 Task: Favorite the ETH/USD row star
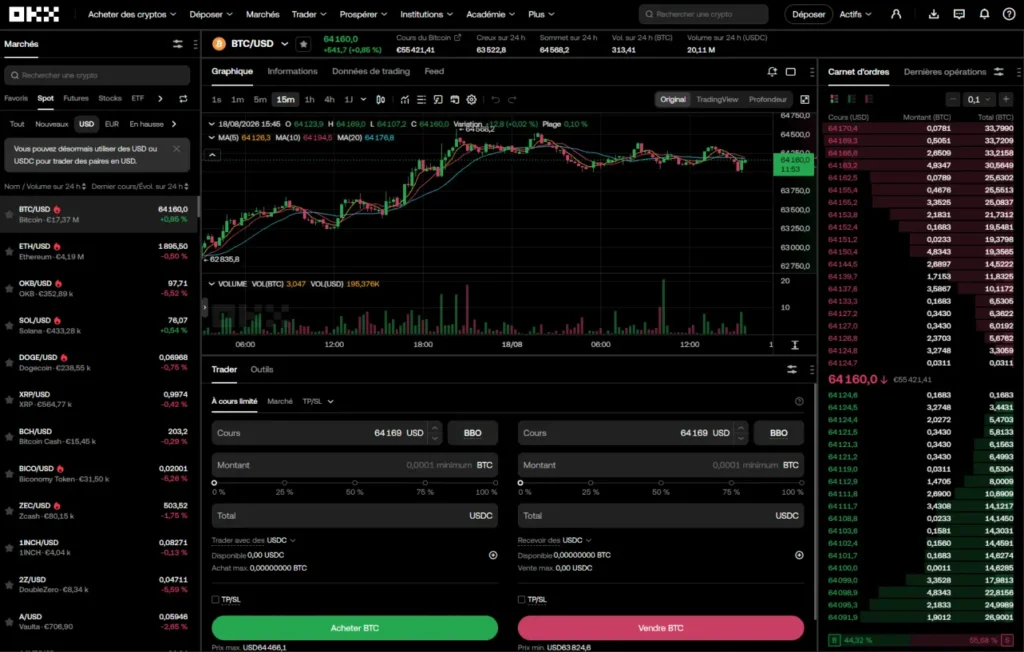[x=9, y=251]
